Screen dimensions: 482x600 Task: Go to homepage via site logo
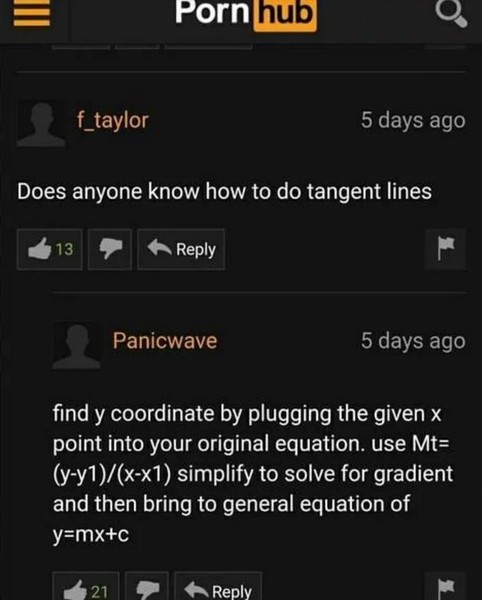(x=246, y=13)
